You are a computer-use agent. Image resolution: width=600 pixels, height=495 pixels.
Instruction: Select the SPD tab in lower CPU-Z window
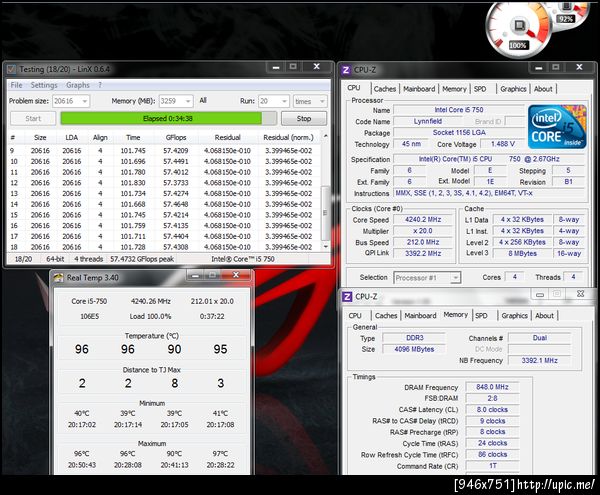481,316
